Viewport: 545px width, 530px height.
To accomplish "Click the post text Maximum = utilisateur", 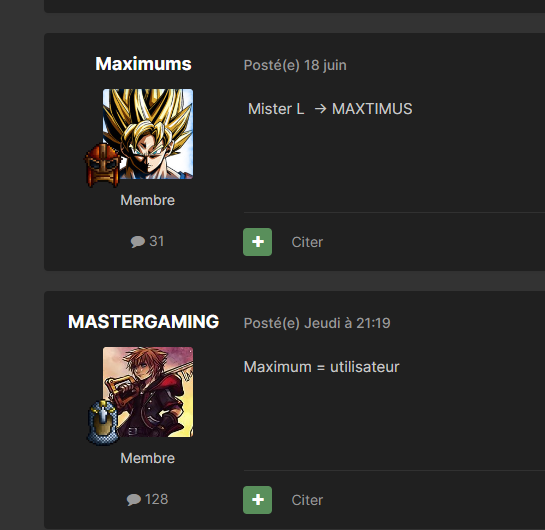I will point(322,367).
